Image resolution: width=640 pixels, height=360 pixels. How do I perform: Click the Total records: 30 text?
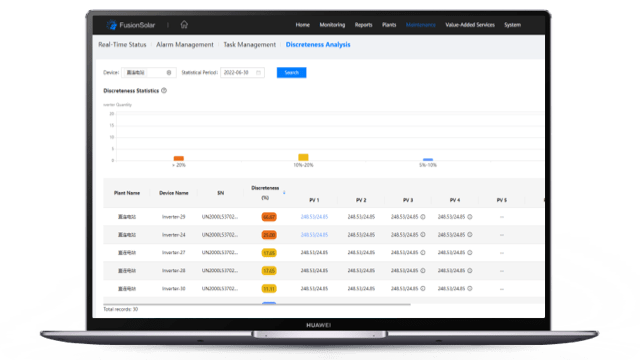[120, 309]
